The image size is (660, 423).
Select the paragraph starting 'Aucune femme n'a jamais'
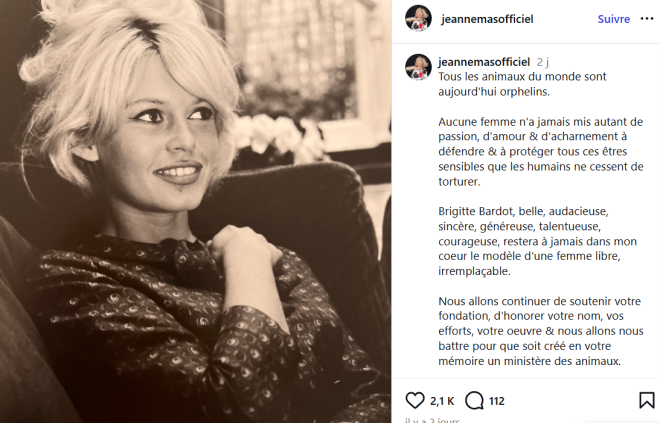541,152
